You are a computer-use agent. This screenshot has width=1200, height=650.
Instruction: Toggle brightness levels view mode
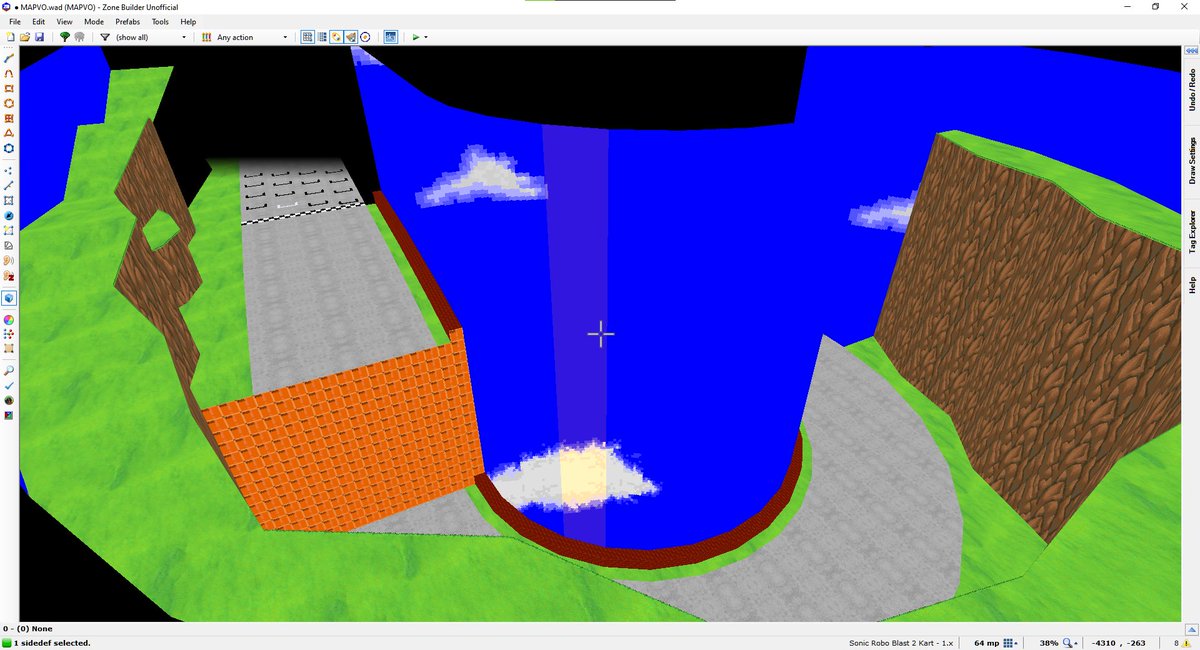pos(322,37)
